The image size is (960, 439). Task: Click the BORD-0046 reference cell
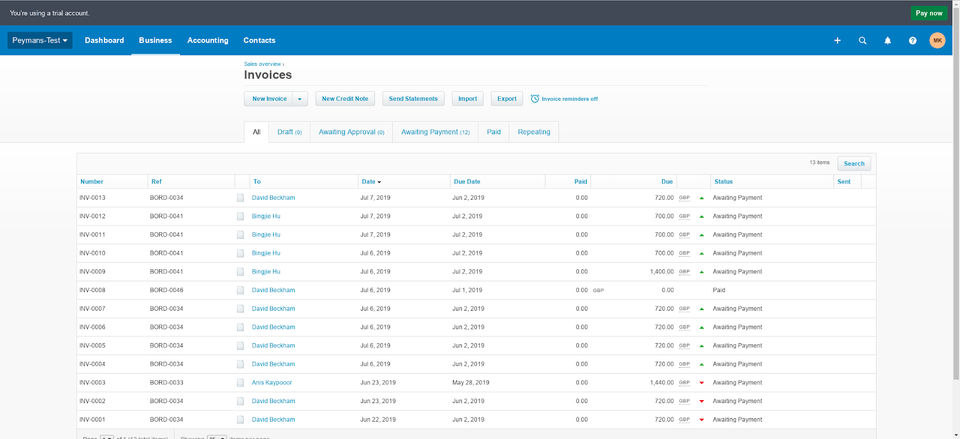[167, 290]
